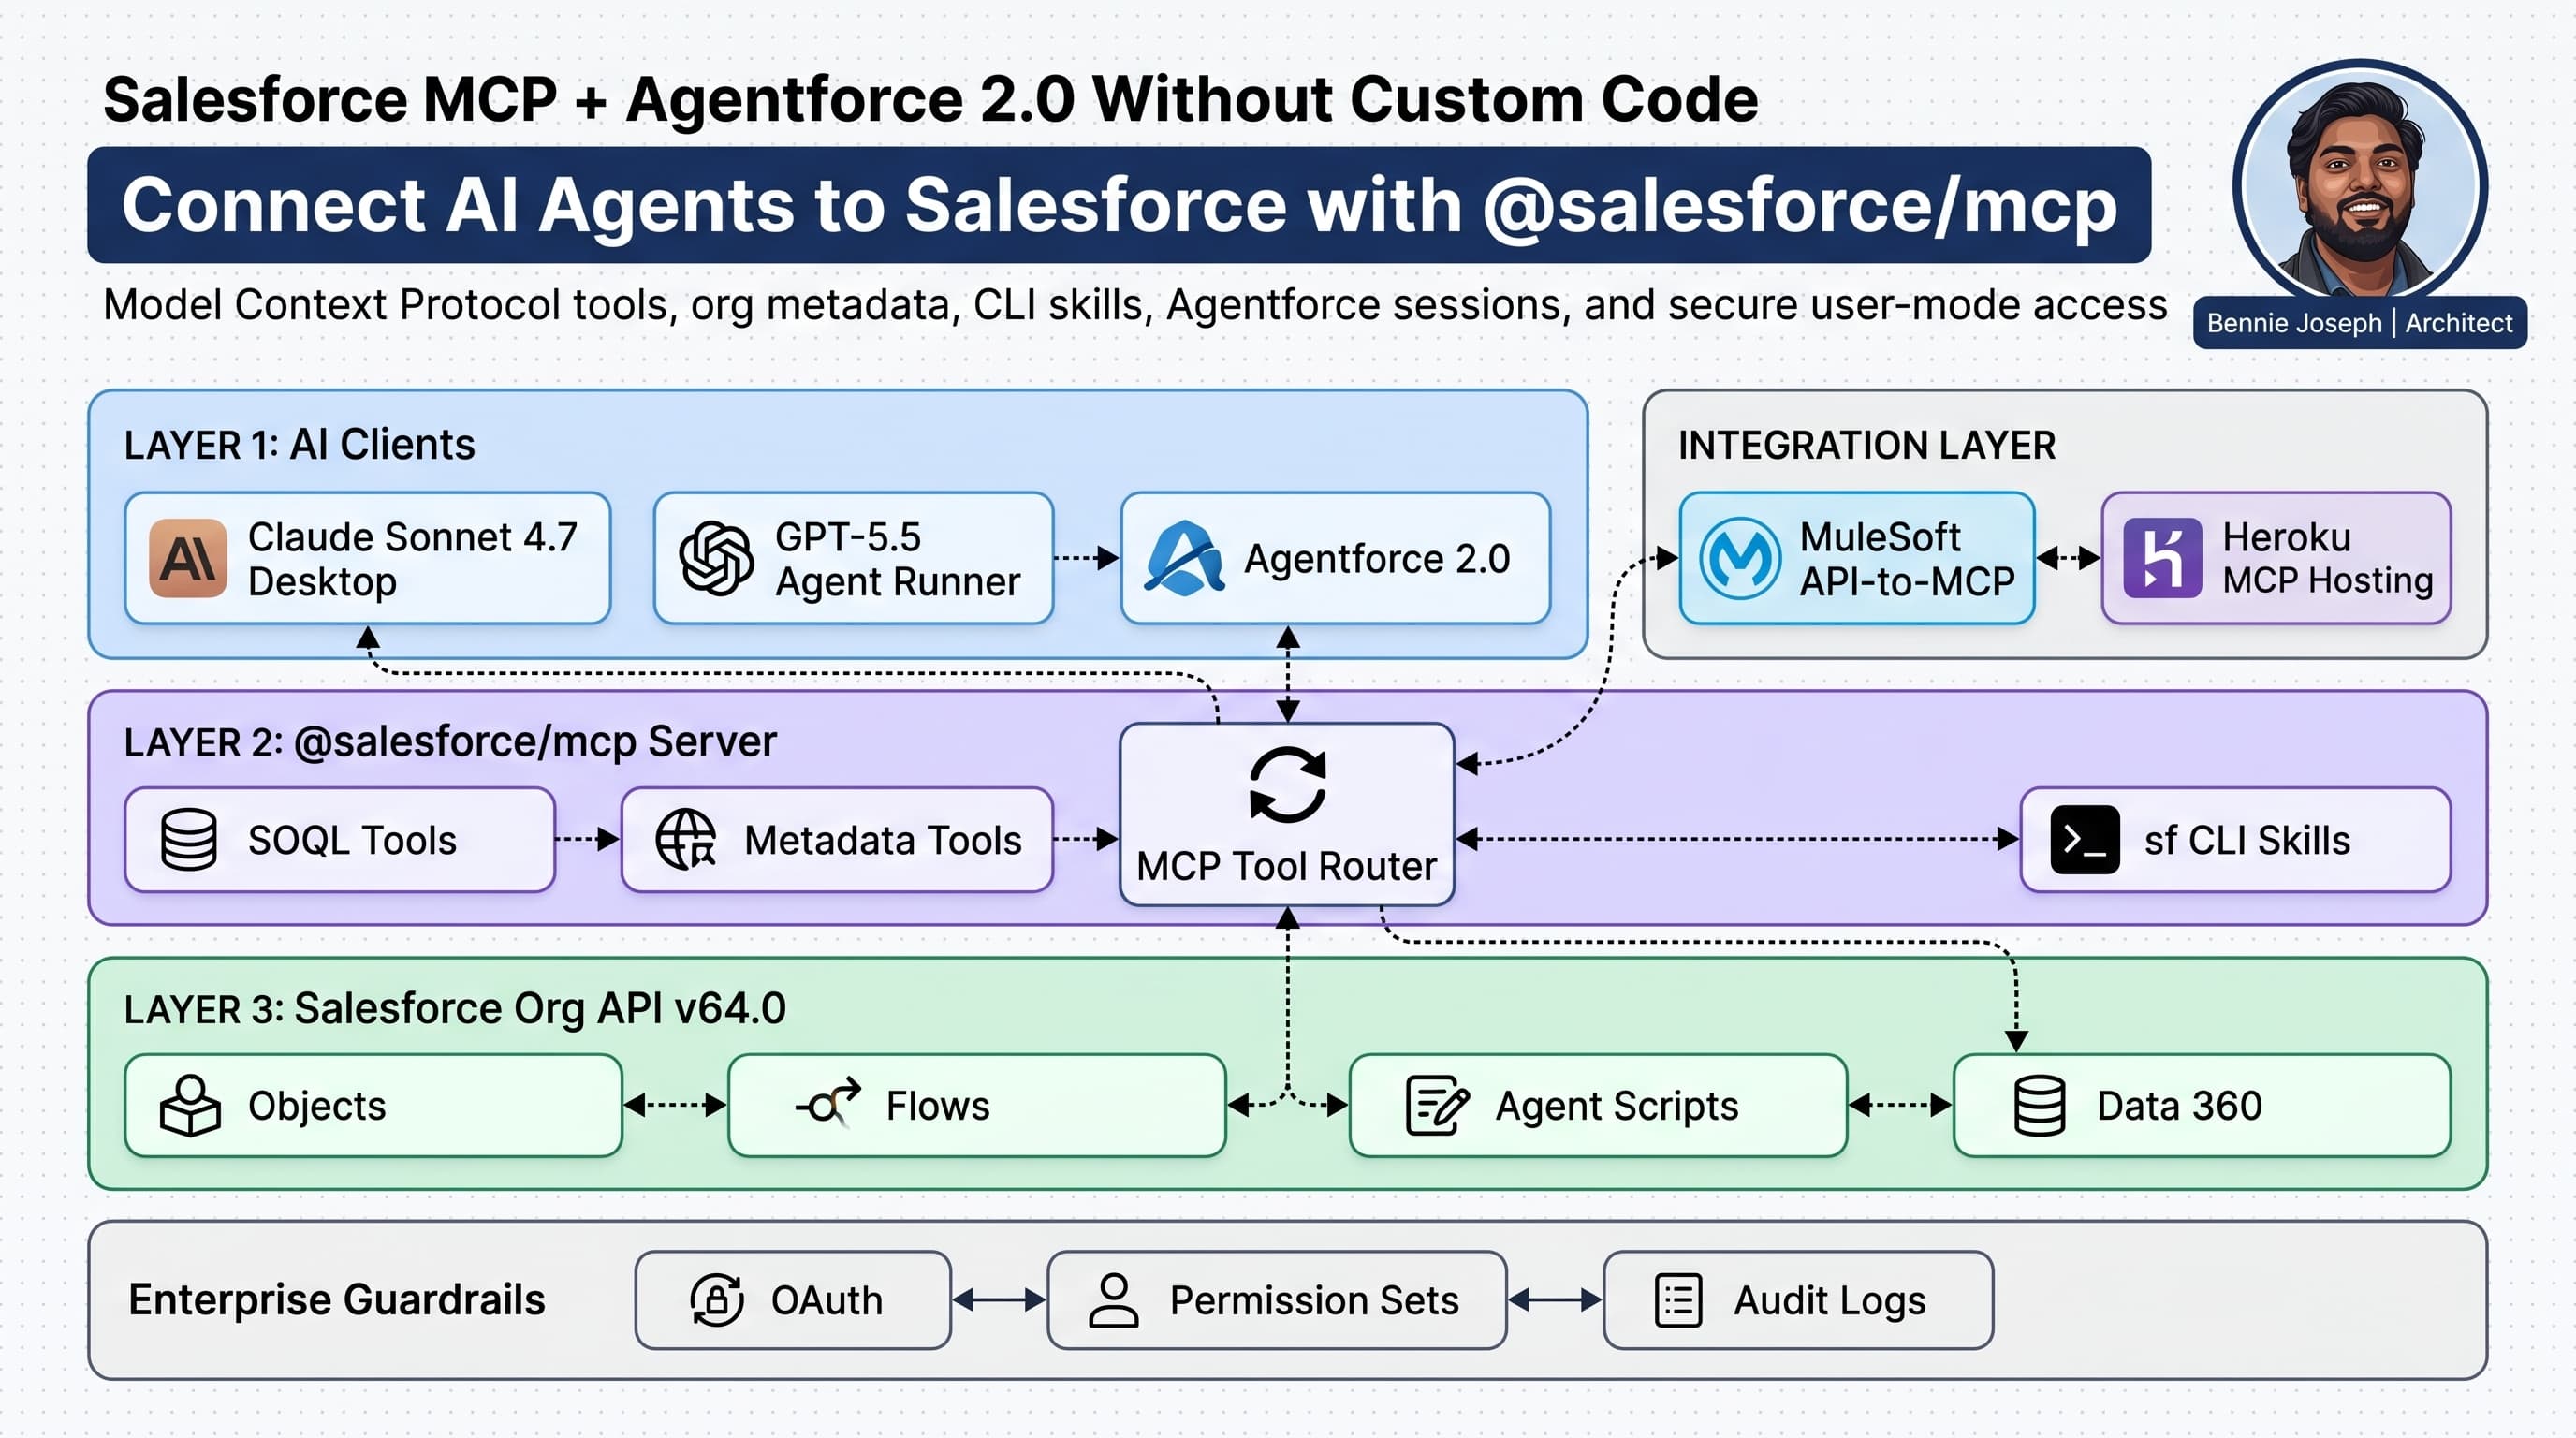This screenshot has height=1438, width=2576.
Task: Click the 'Salesforce MCP + Agentforce 2.0' title
Action: (x=931, y=99)
